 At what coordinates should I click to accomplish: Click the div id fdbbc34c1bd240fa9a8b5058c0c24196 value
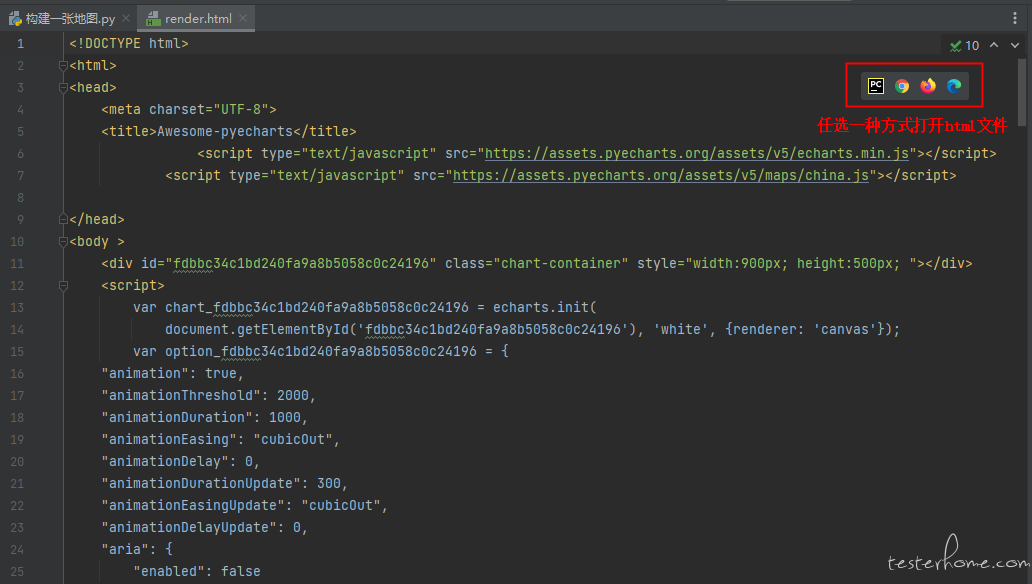(x=301, y=263)
